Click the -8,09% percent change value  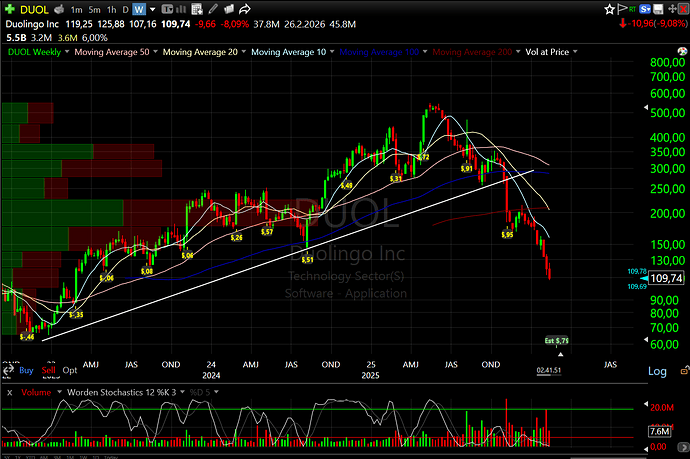pos(235,24)
